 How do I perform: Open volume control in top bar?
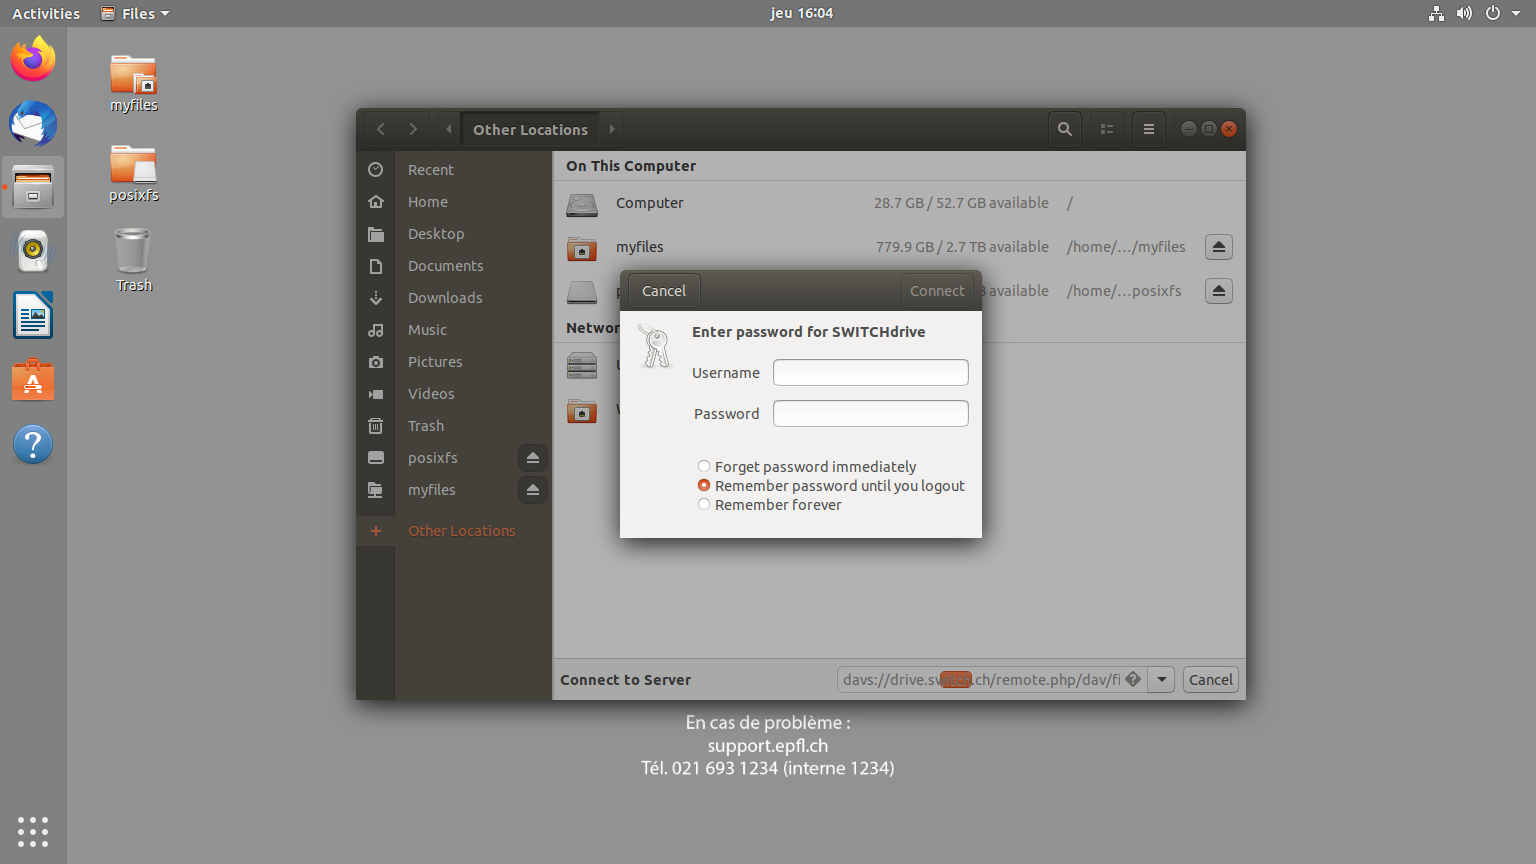pyautogui.click(x=1464, y=13)
